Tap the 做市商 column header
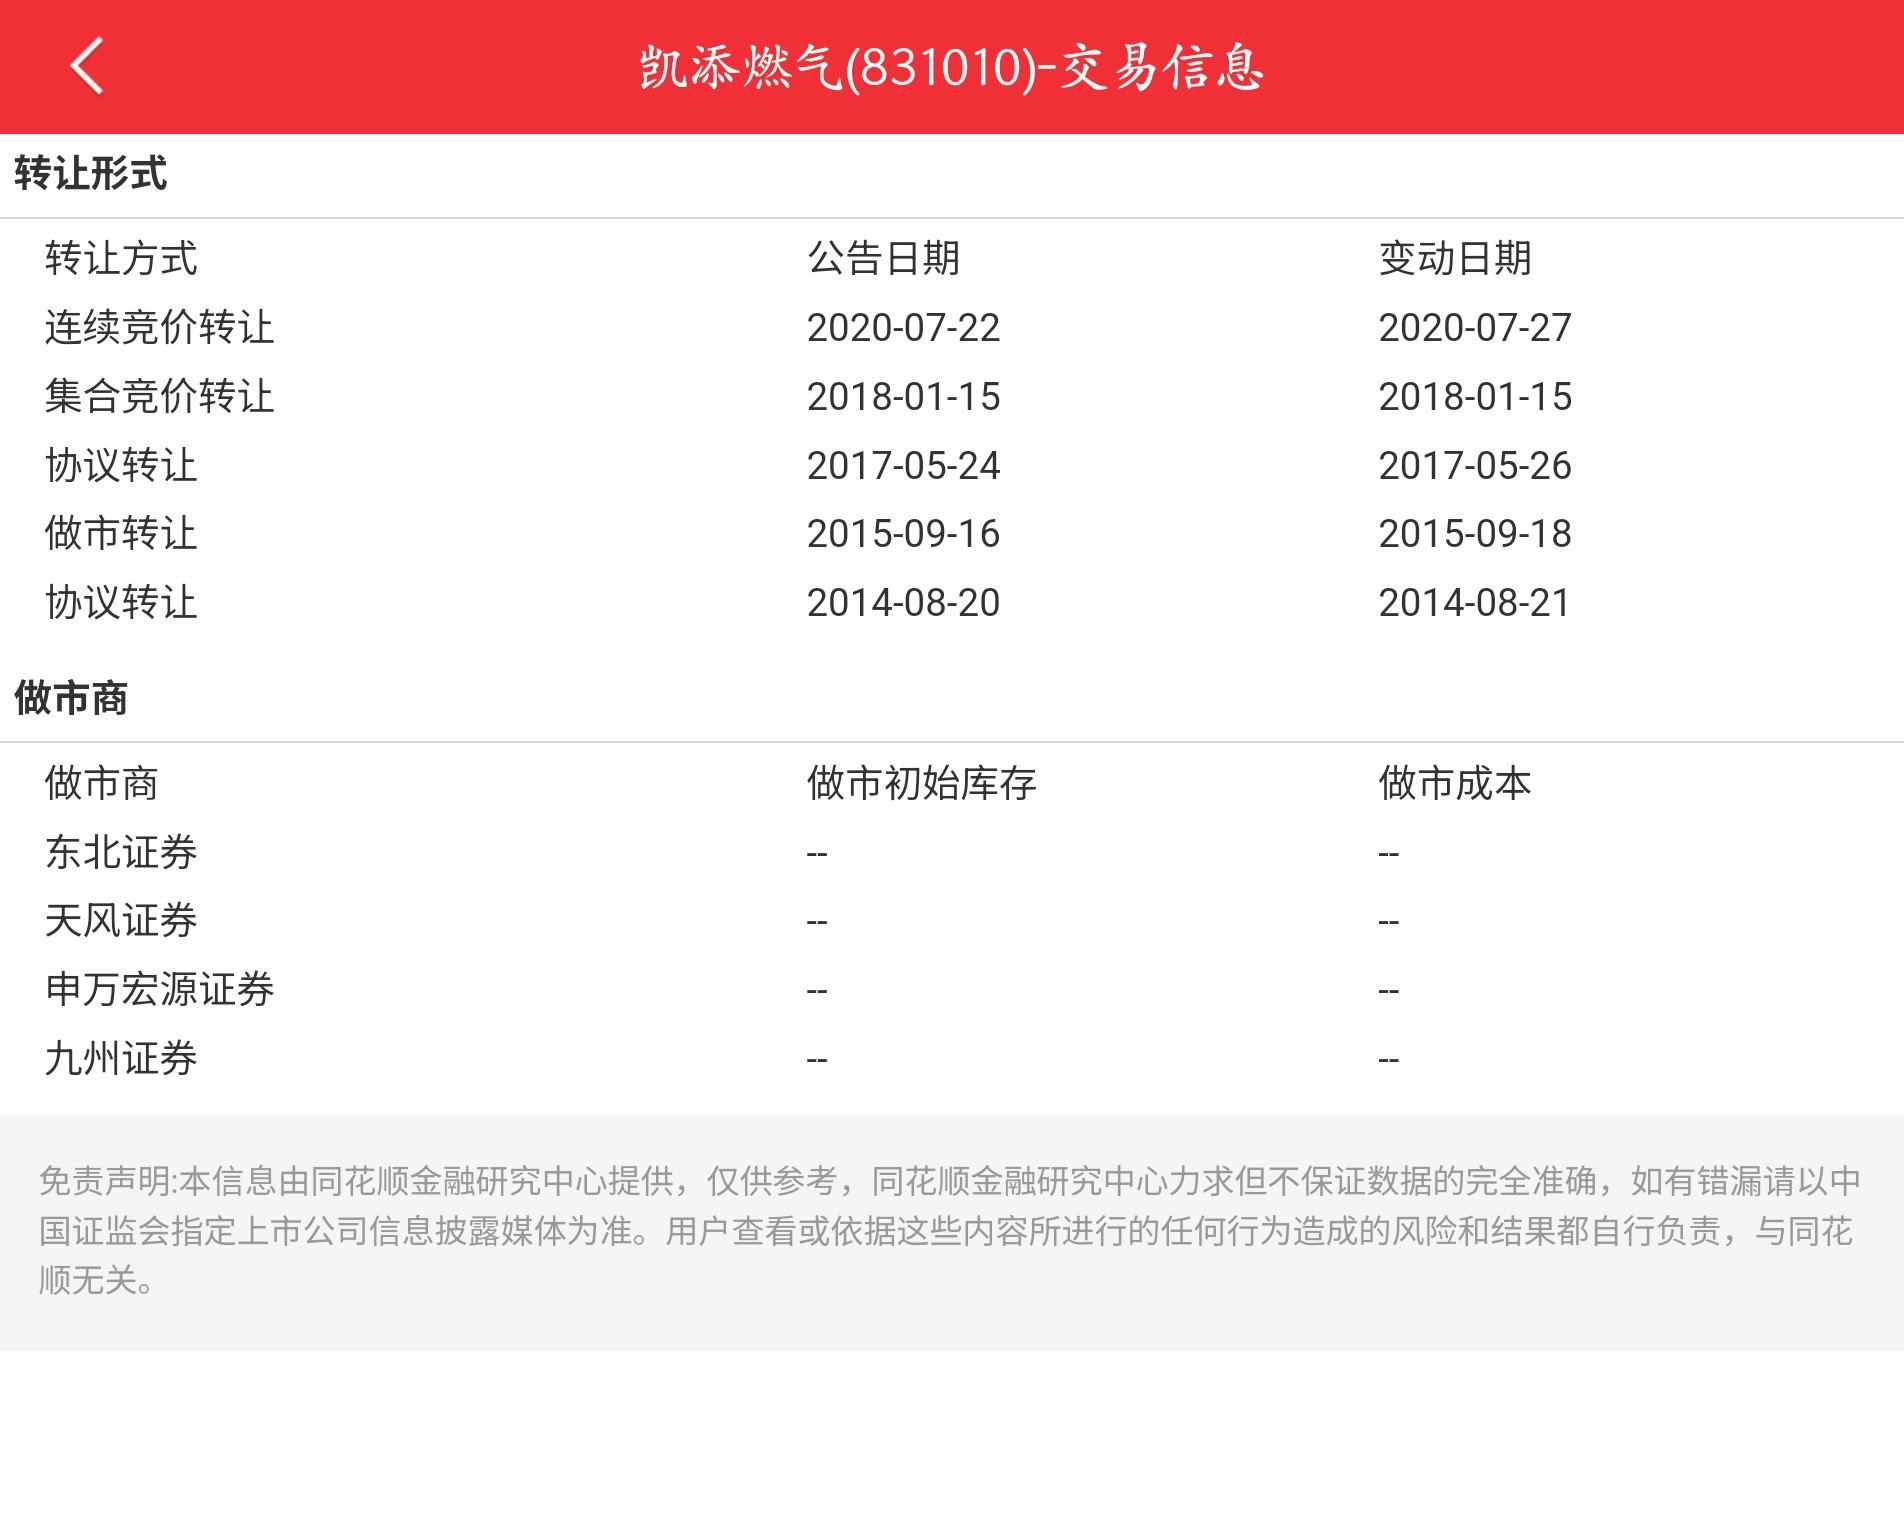The width and height of the screenshot is (1904, 1516). 102,783
